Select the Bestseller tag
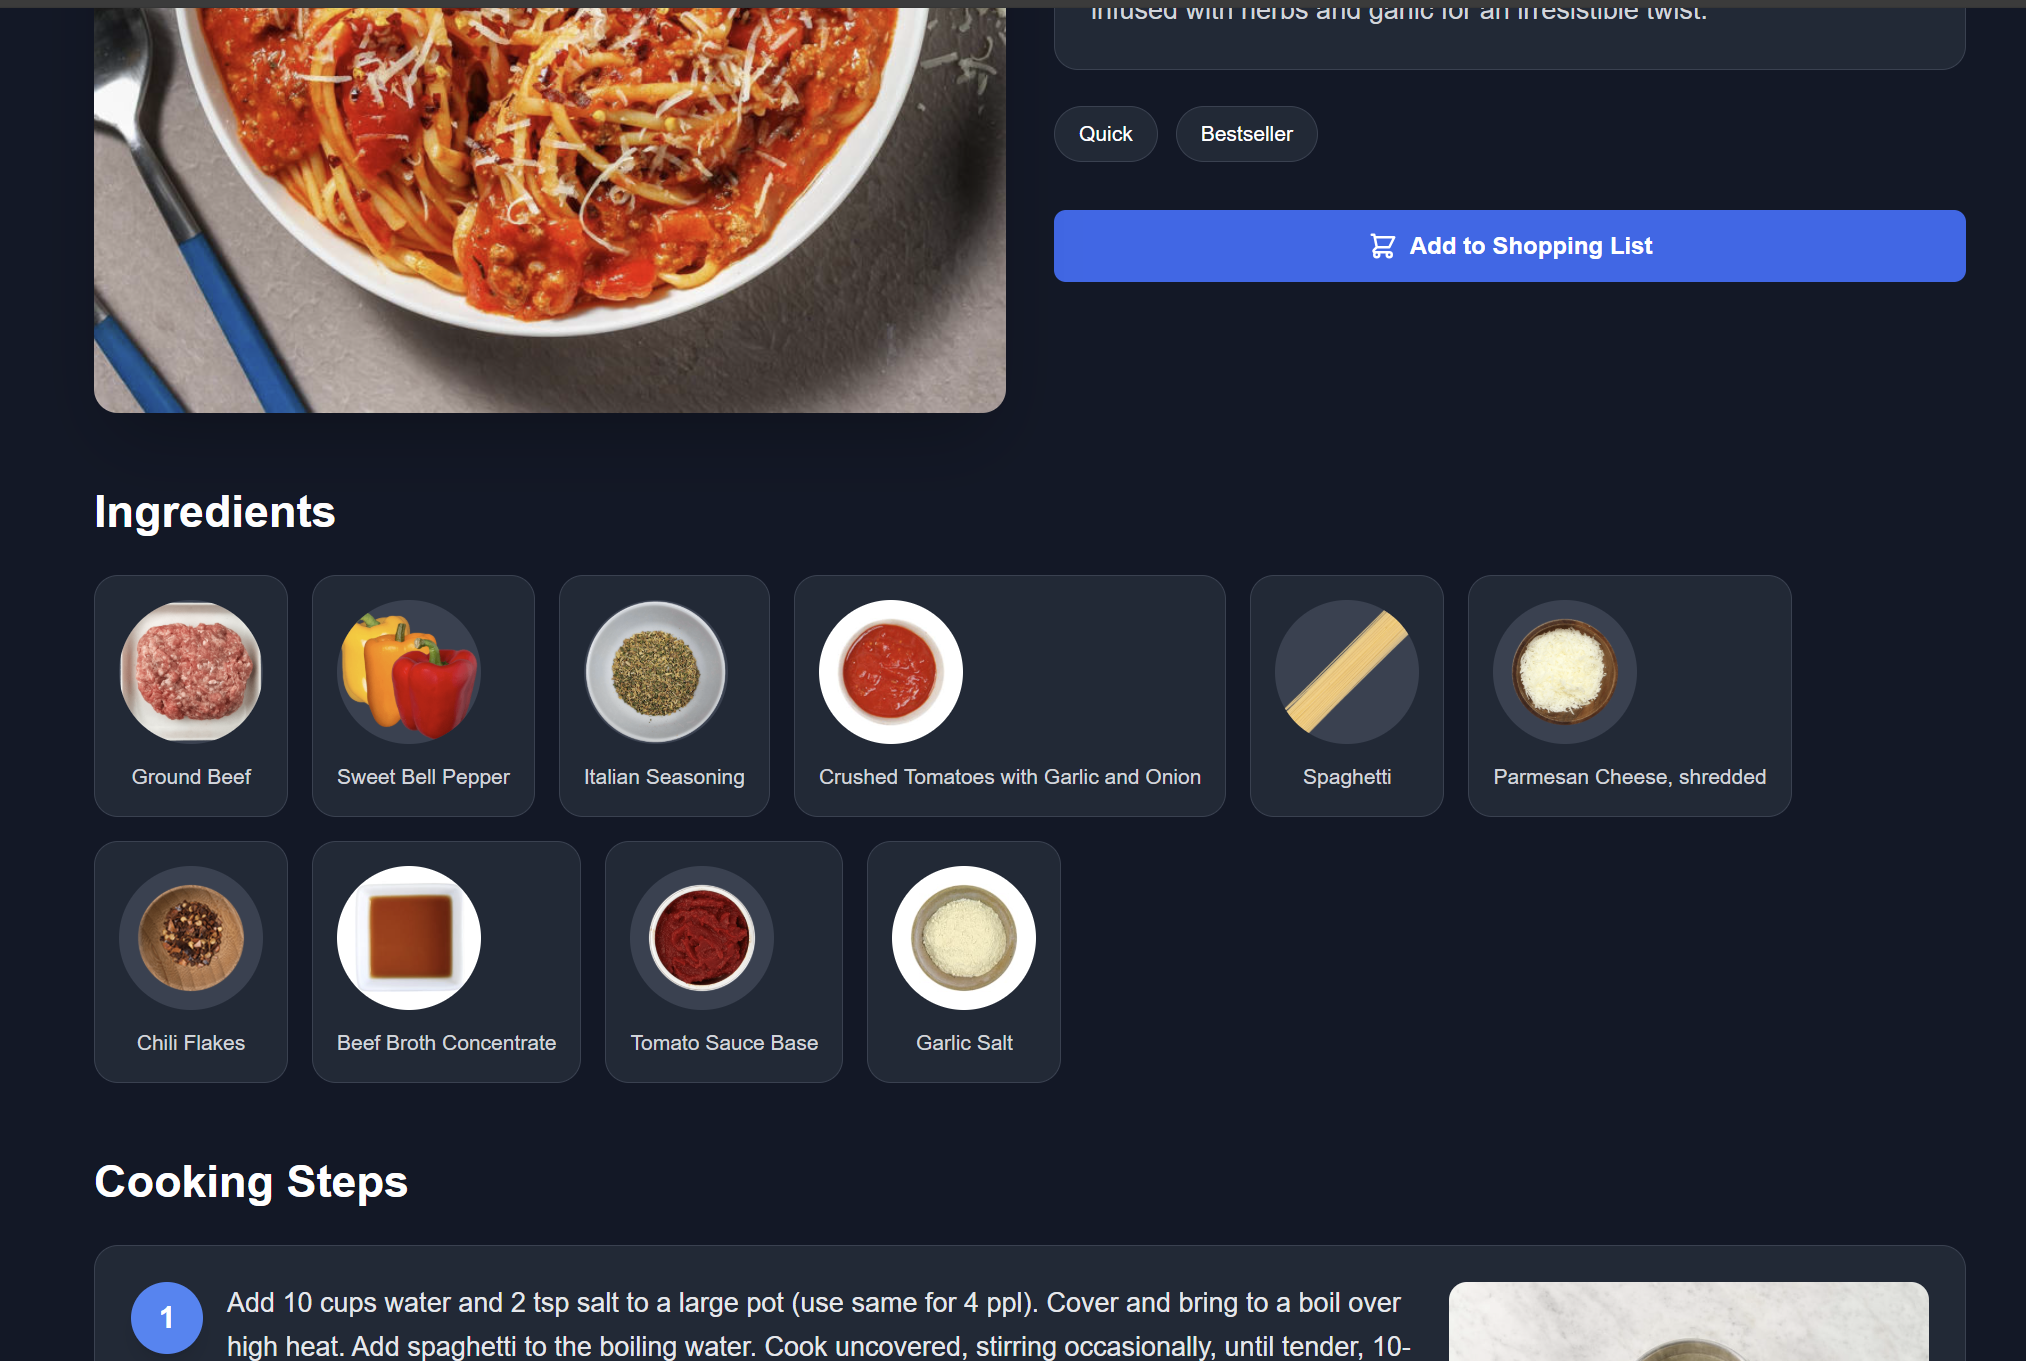 (1246, 134)
